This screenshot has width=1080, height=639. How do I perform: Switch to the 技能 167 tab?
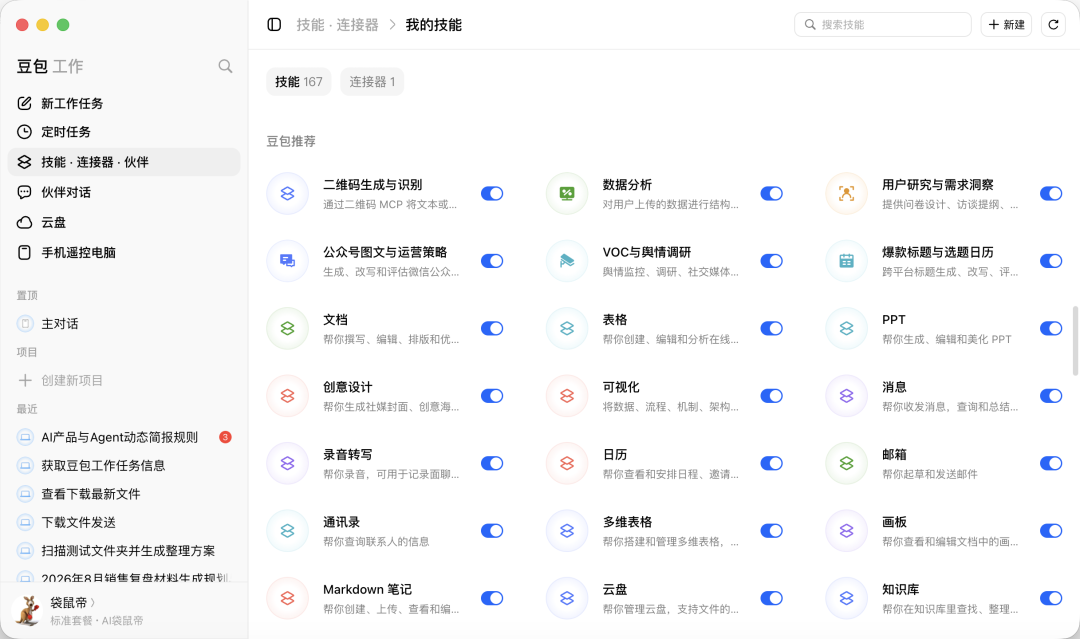click(299, 82)
